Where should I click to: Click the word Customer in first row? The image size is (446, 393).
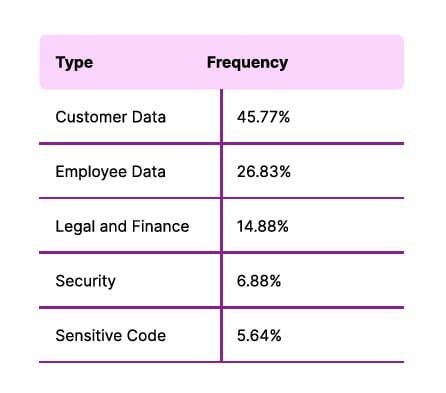(x=91, y=117)
